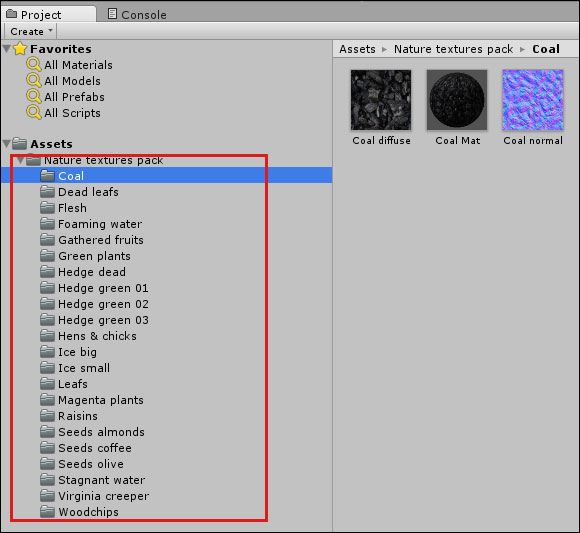Switch to the Console tab

(137, 14)
